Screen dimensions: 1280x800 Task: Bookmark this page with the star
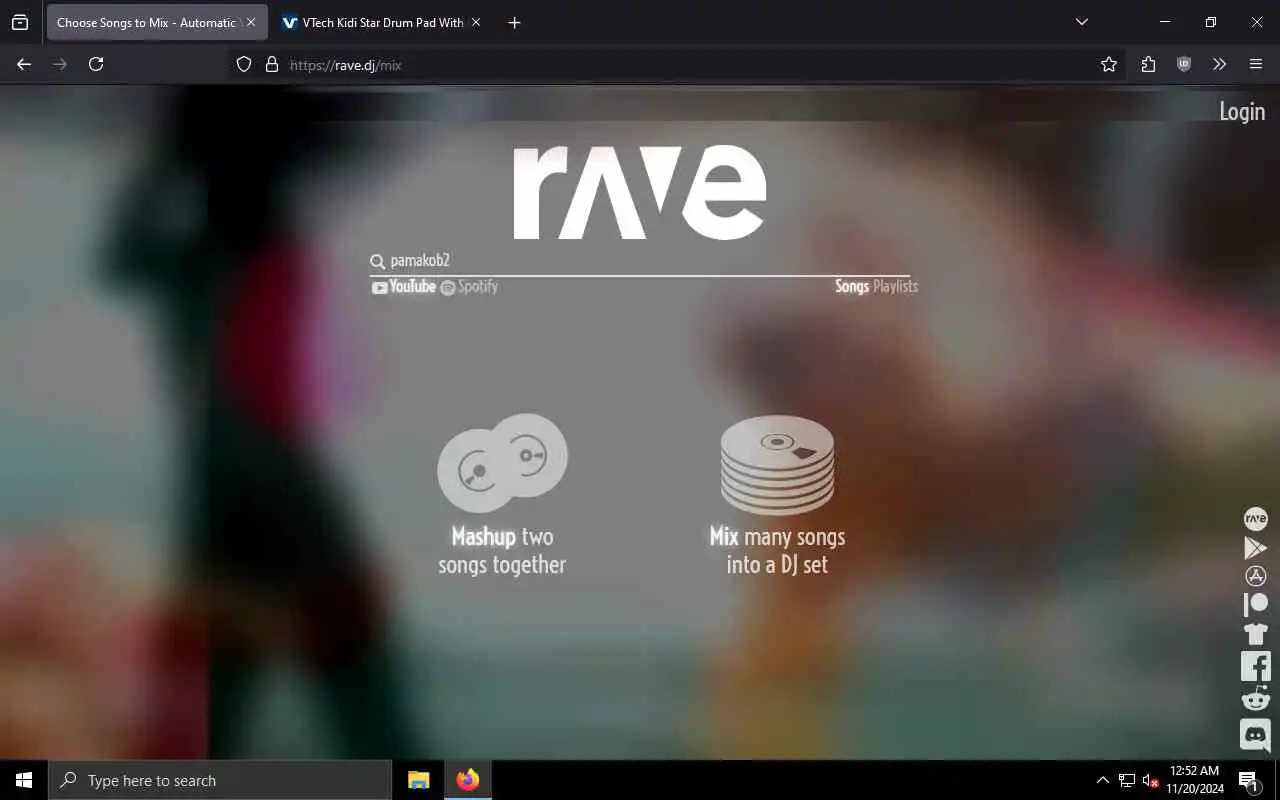click(x=1109, y=64)
